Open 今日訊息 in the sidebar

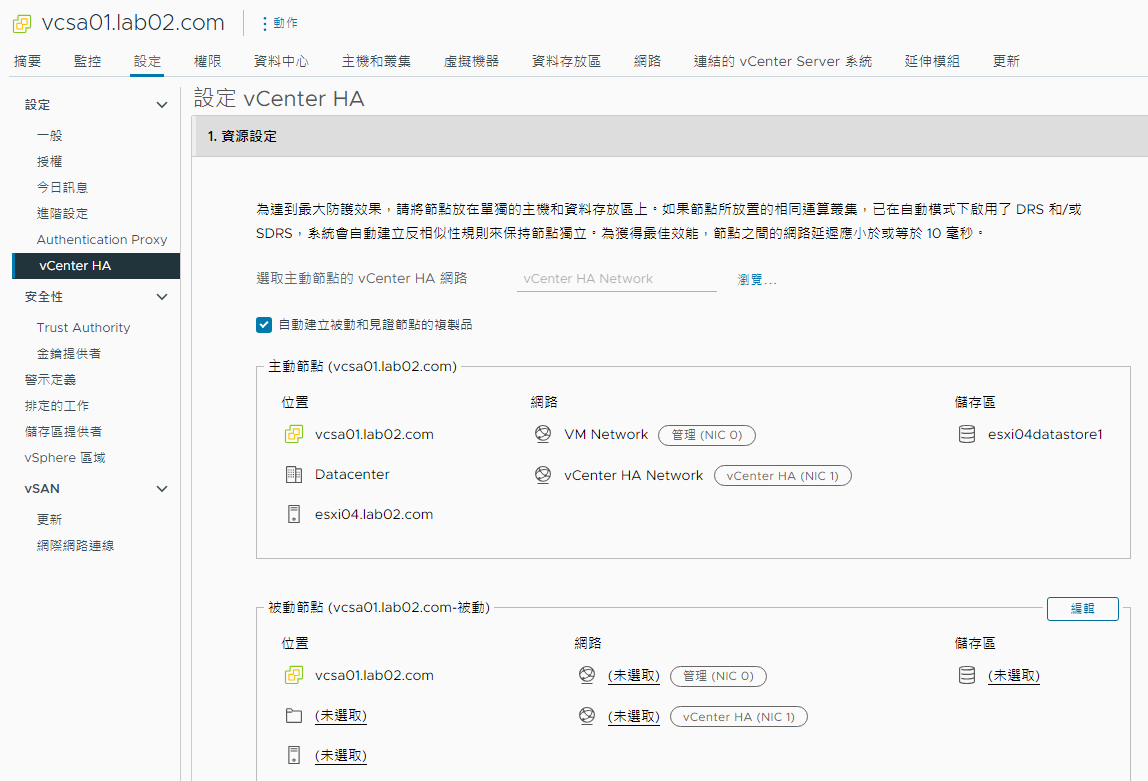[62, 187]
